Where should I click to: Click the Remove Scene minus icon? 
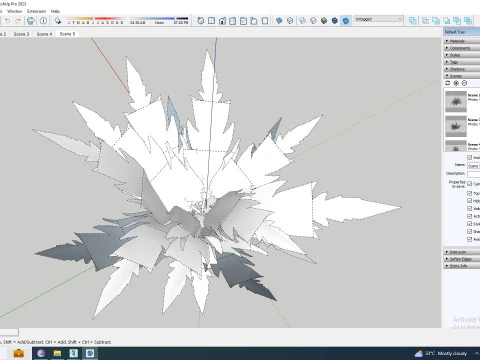pos(464,83)
